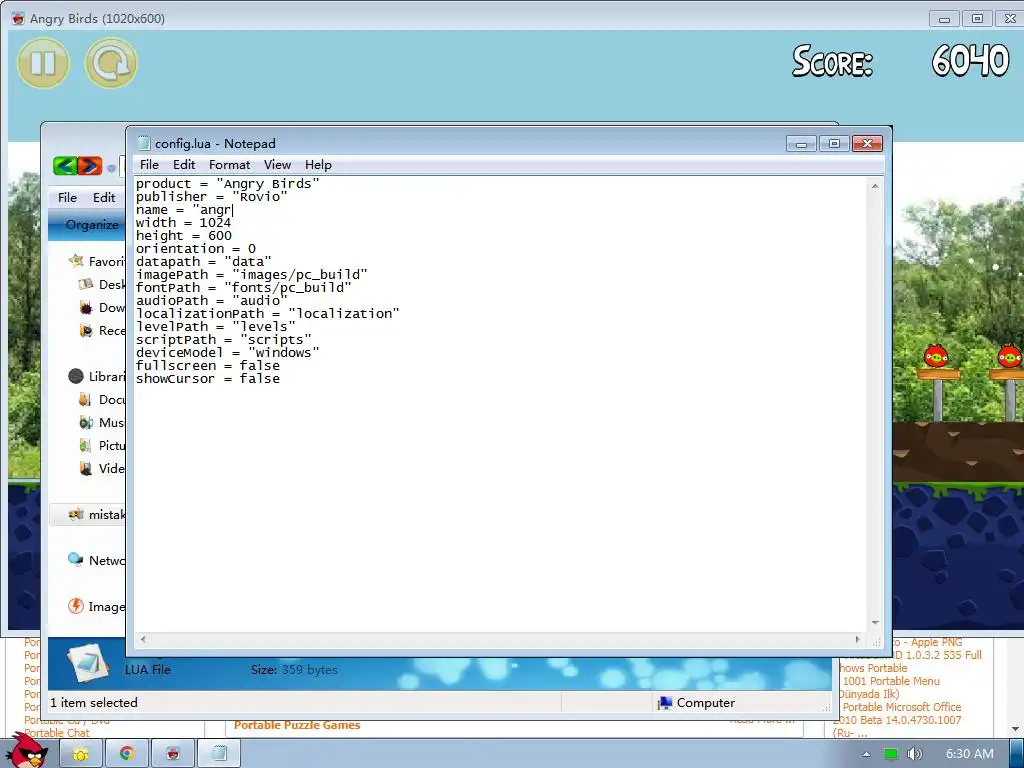Open Notepad's Edit menu
This screenshot has width=1024, height=768.
coord(184,165)
